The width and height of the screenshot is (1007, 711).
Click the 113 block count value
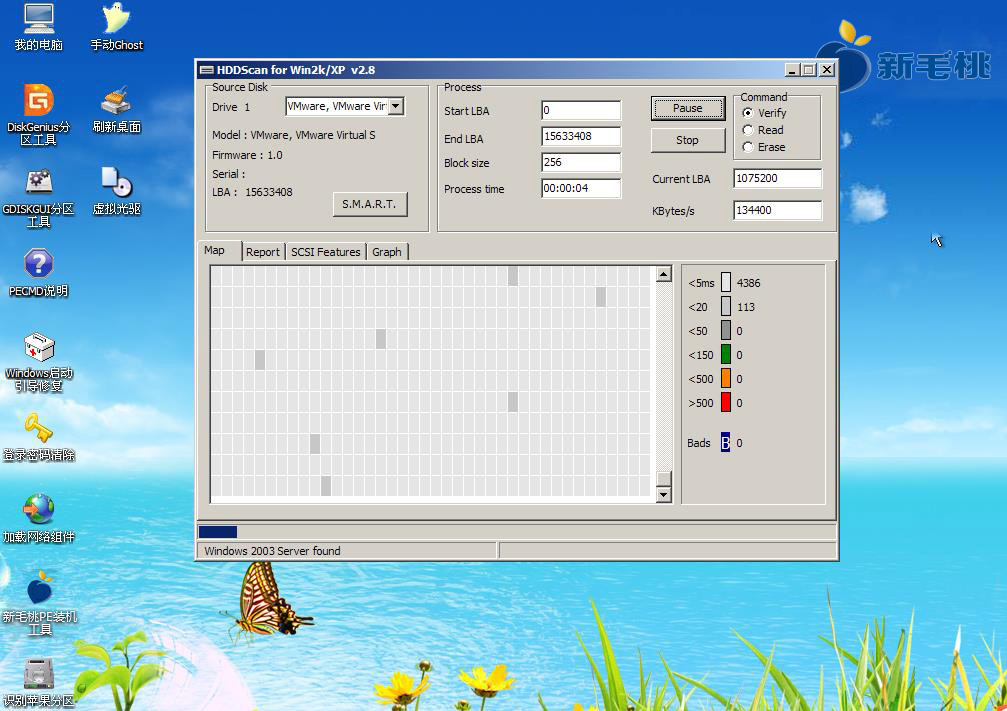coord(746,307)
